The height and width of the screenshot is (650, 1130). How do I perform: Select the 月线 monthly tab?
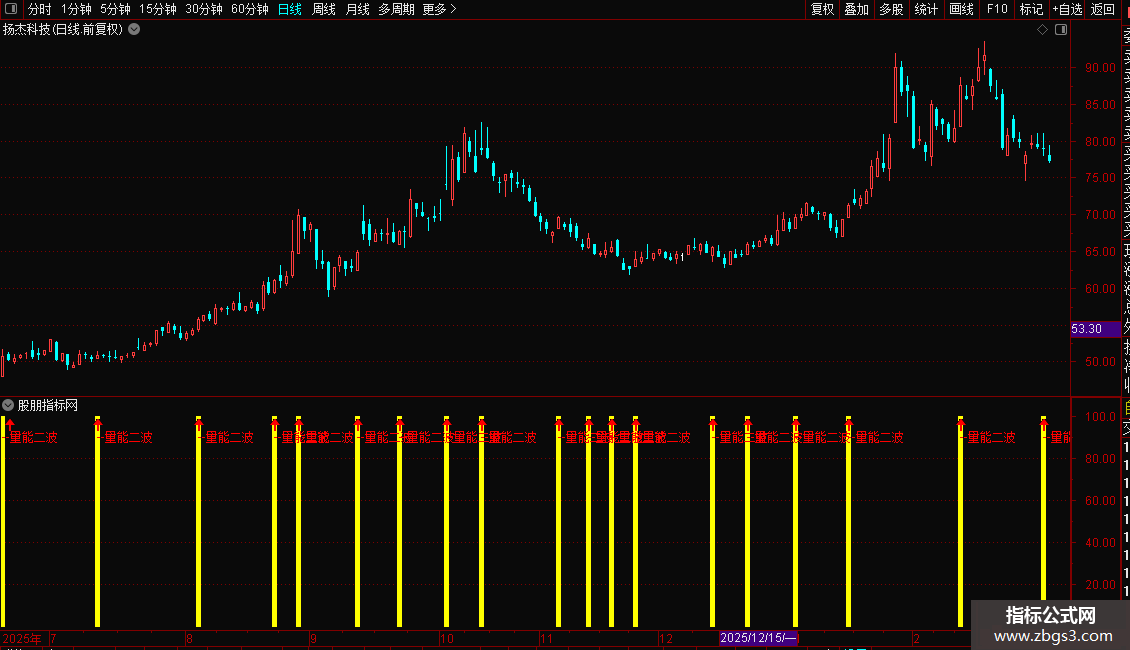357,9
